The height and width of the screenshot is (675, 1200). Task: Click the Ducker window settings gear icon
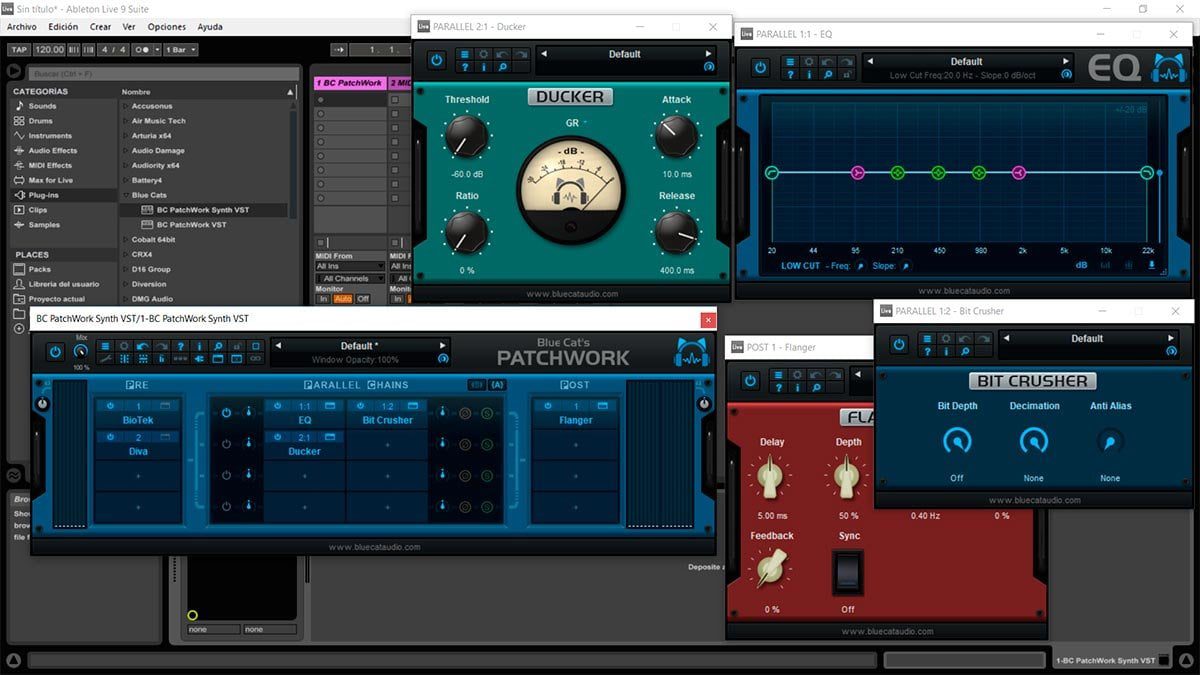(483, 54)
